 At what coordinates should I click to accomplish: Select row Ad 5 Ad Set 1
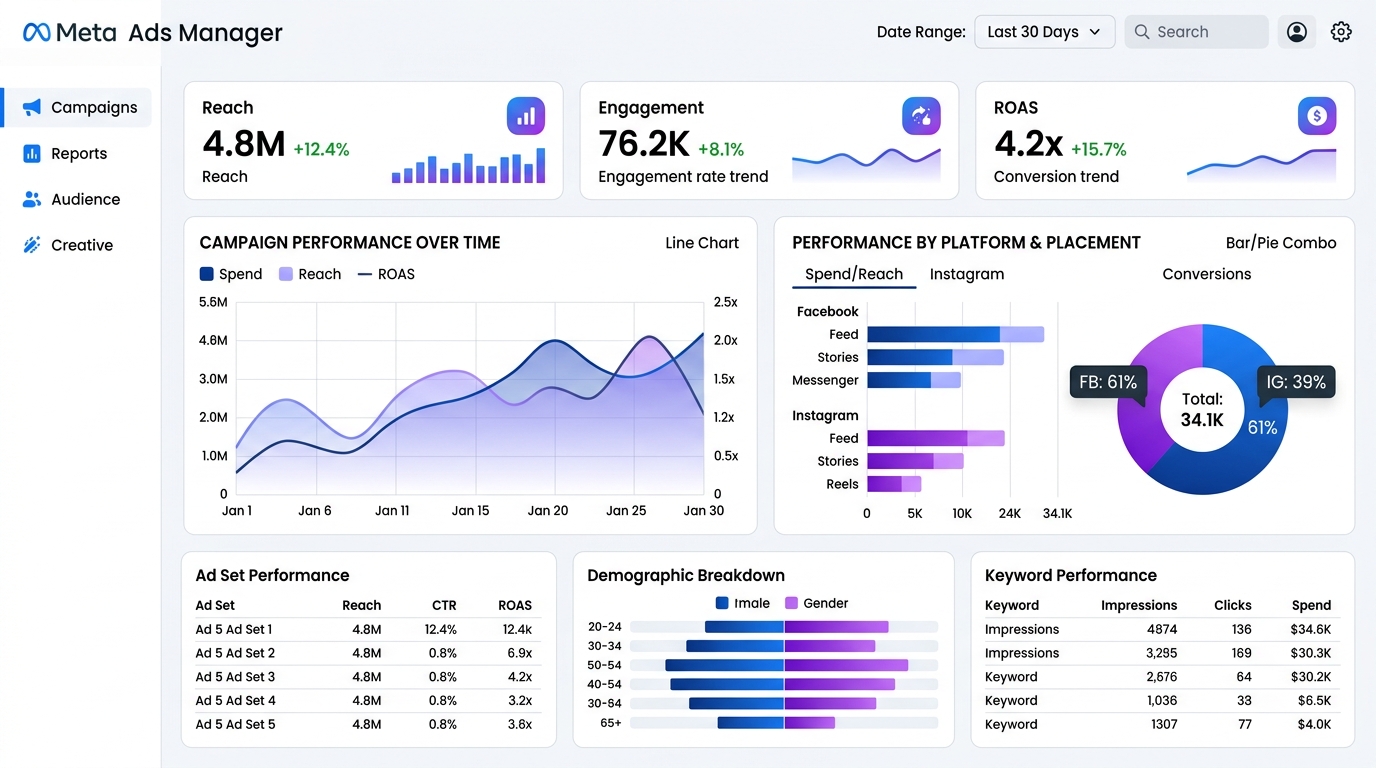(x=367, y=630)
